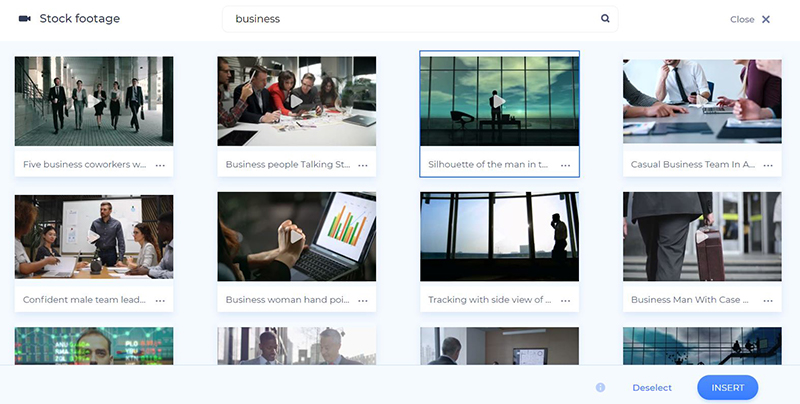Open options menu for Tracking with side view
The image size is (800, 404).
click(565, 300)
